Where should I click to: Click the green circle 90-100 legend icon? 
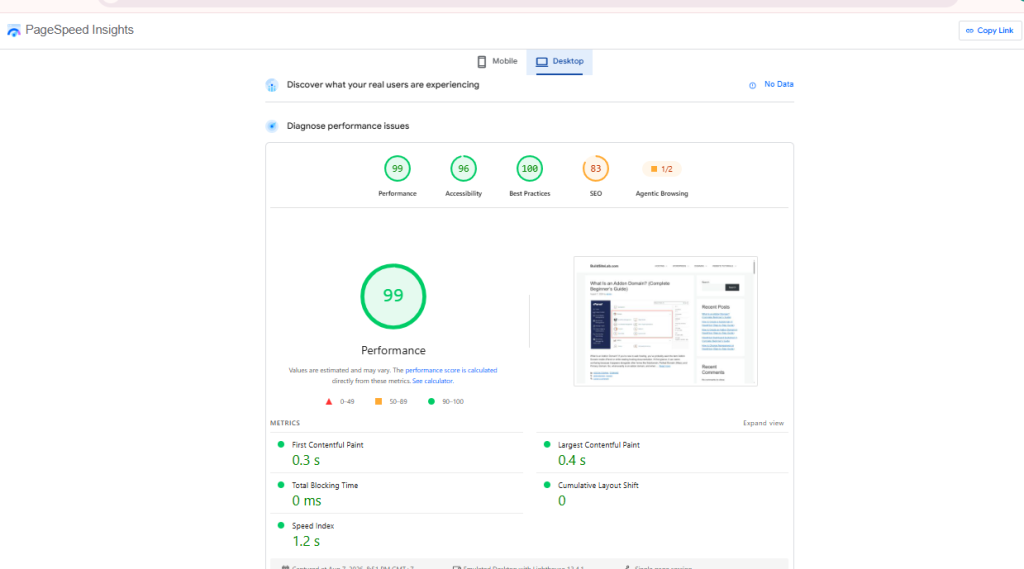tap(431, 401)
